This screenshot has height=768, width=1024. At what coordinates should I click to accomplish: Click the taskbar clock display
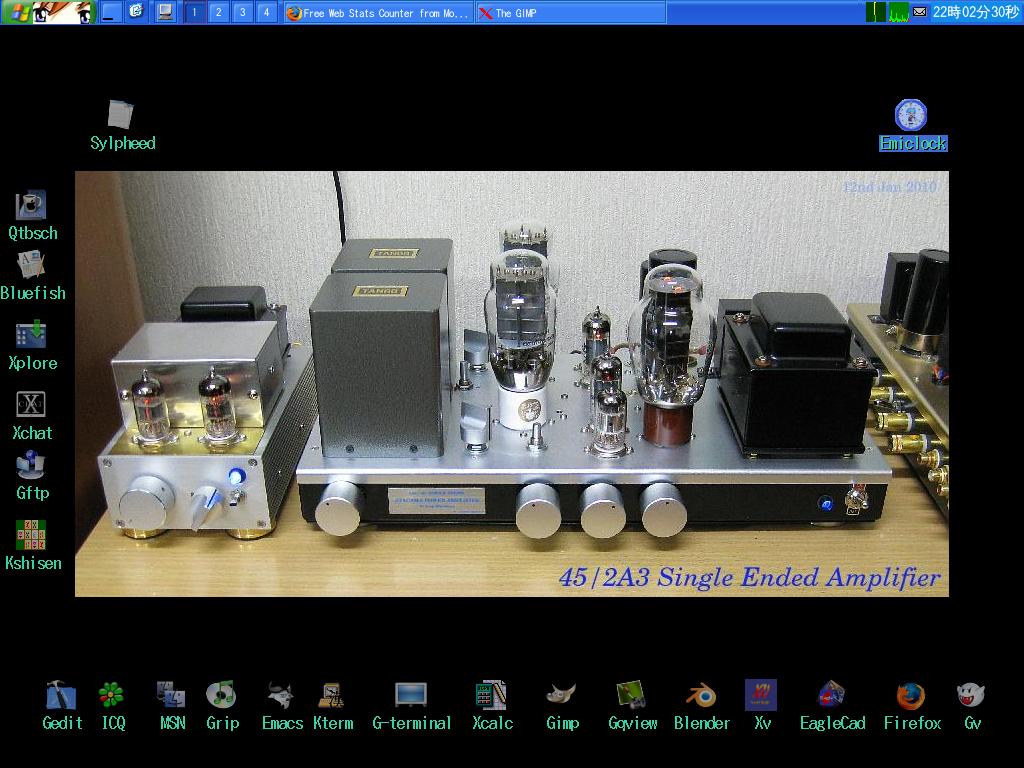tap(975, 12)
